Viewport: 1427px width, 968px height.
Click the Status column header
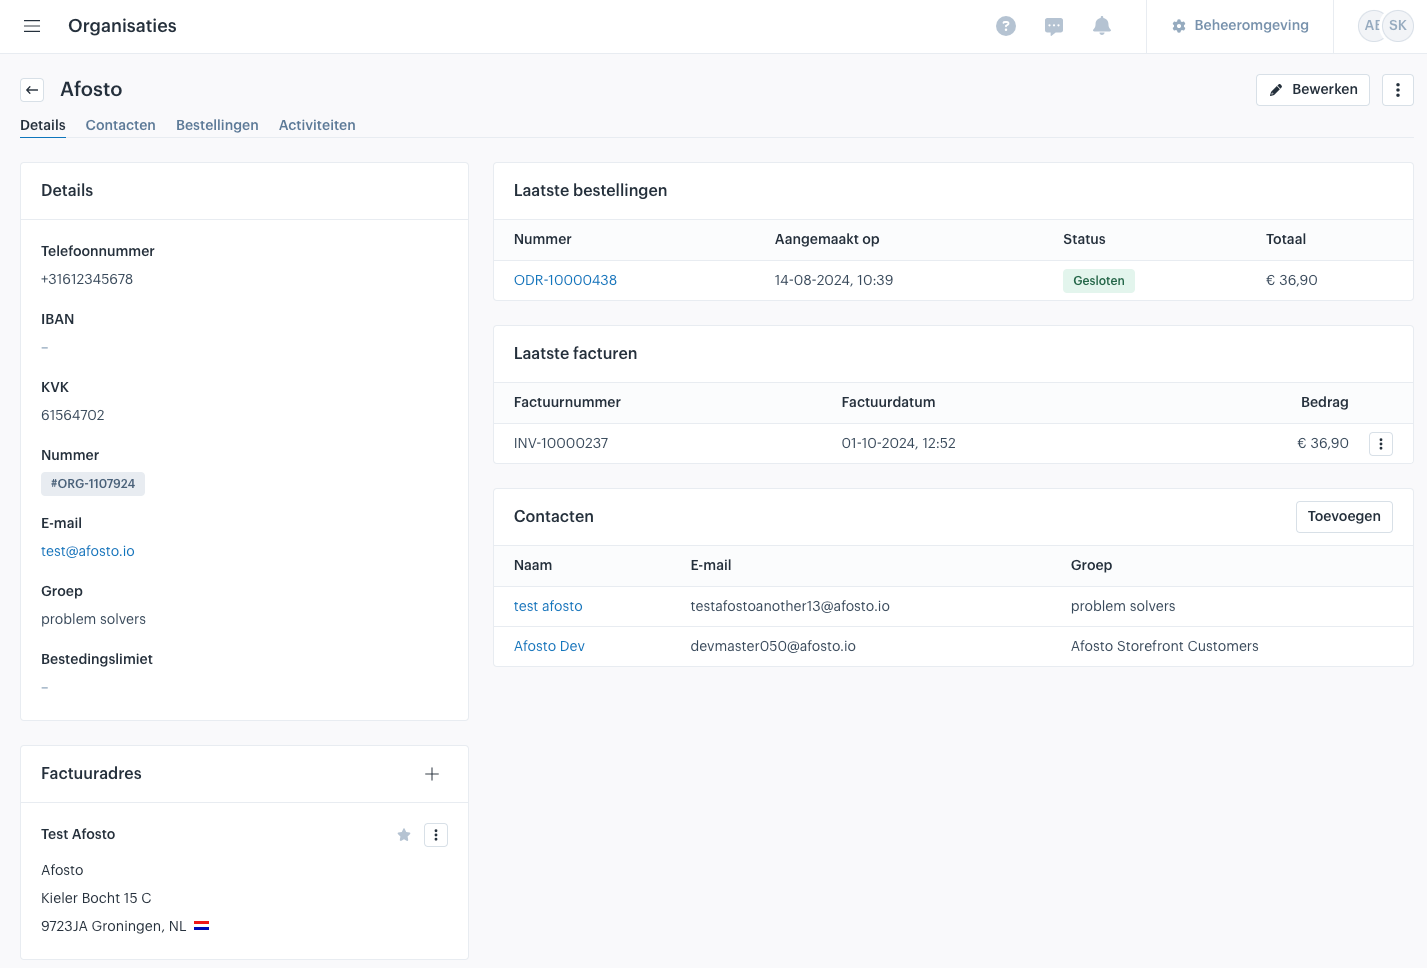pyautogui.click(x=1084, y=240)
